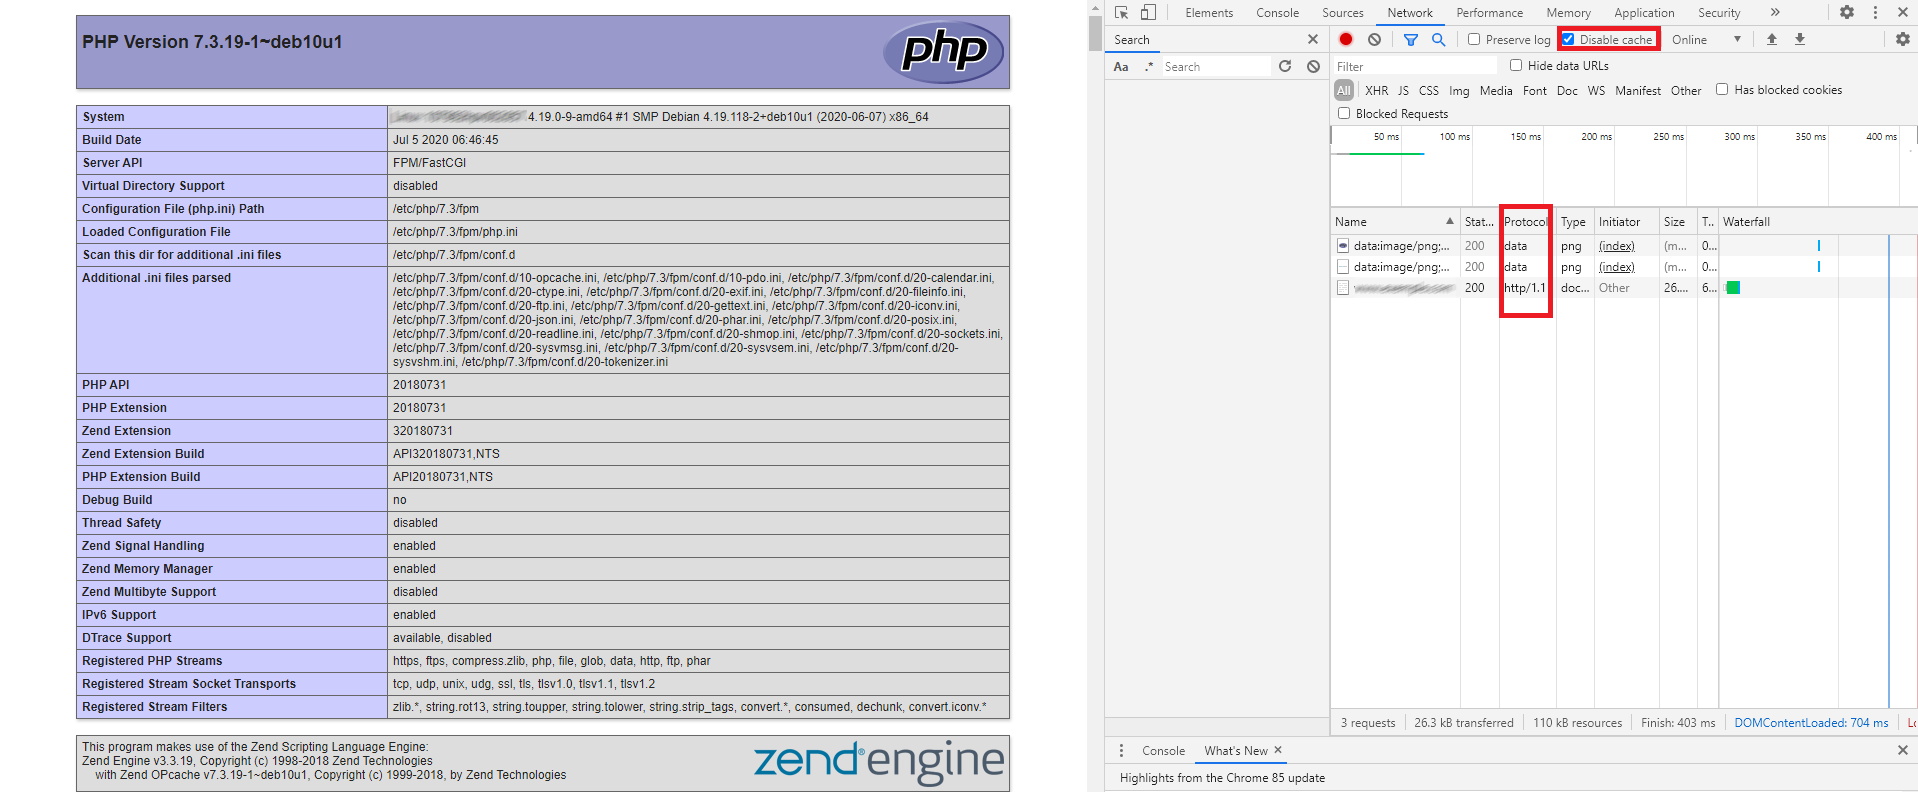The width and height of the screenshot is (1918, 792).
Task: Sort requests by Name column
Action: pyautogui.click(x=1394, y=222)
